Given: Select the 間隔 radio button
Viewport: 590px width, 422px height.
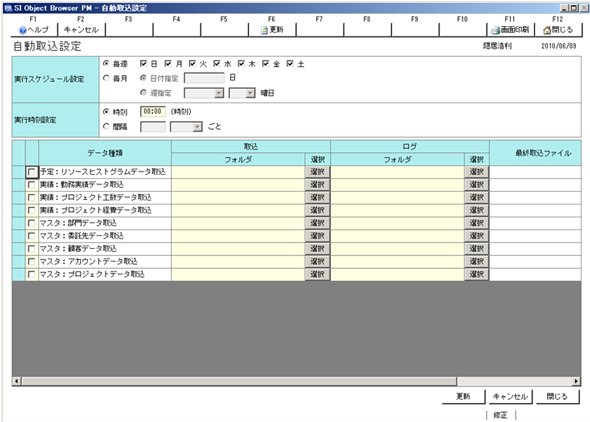Looking at the screenshot, I should 106,126.
